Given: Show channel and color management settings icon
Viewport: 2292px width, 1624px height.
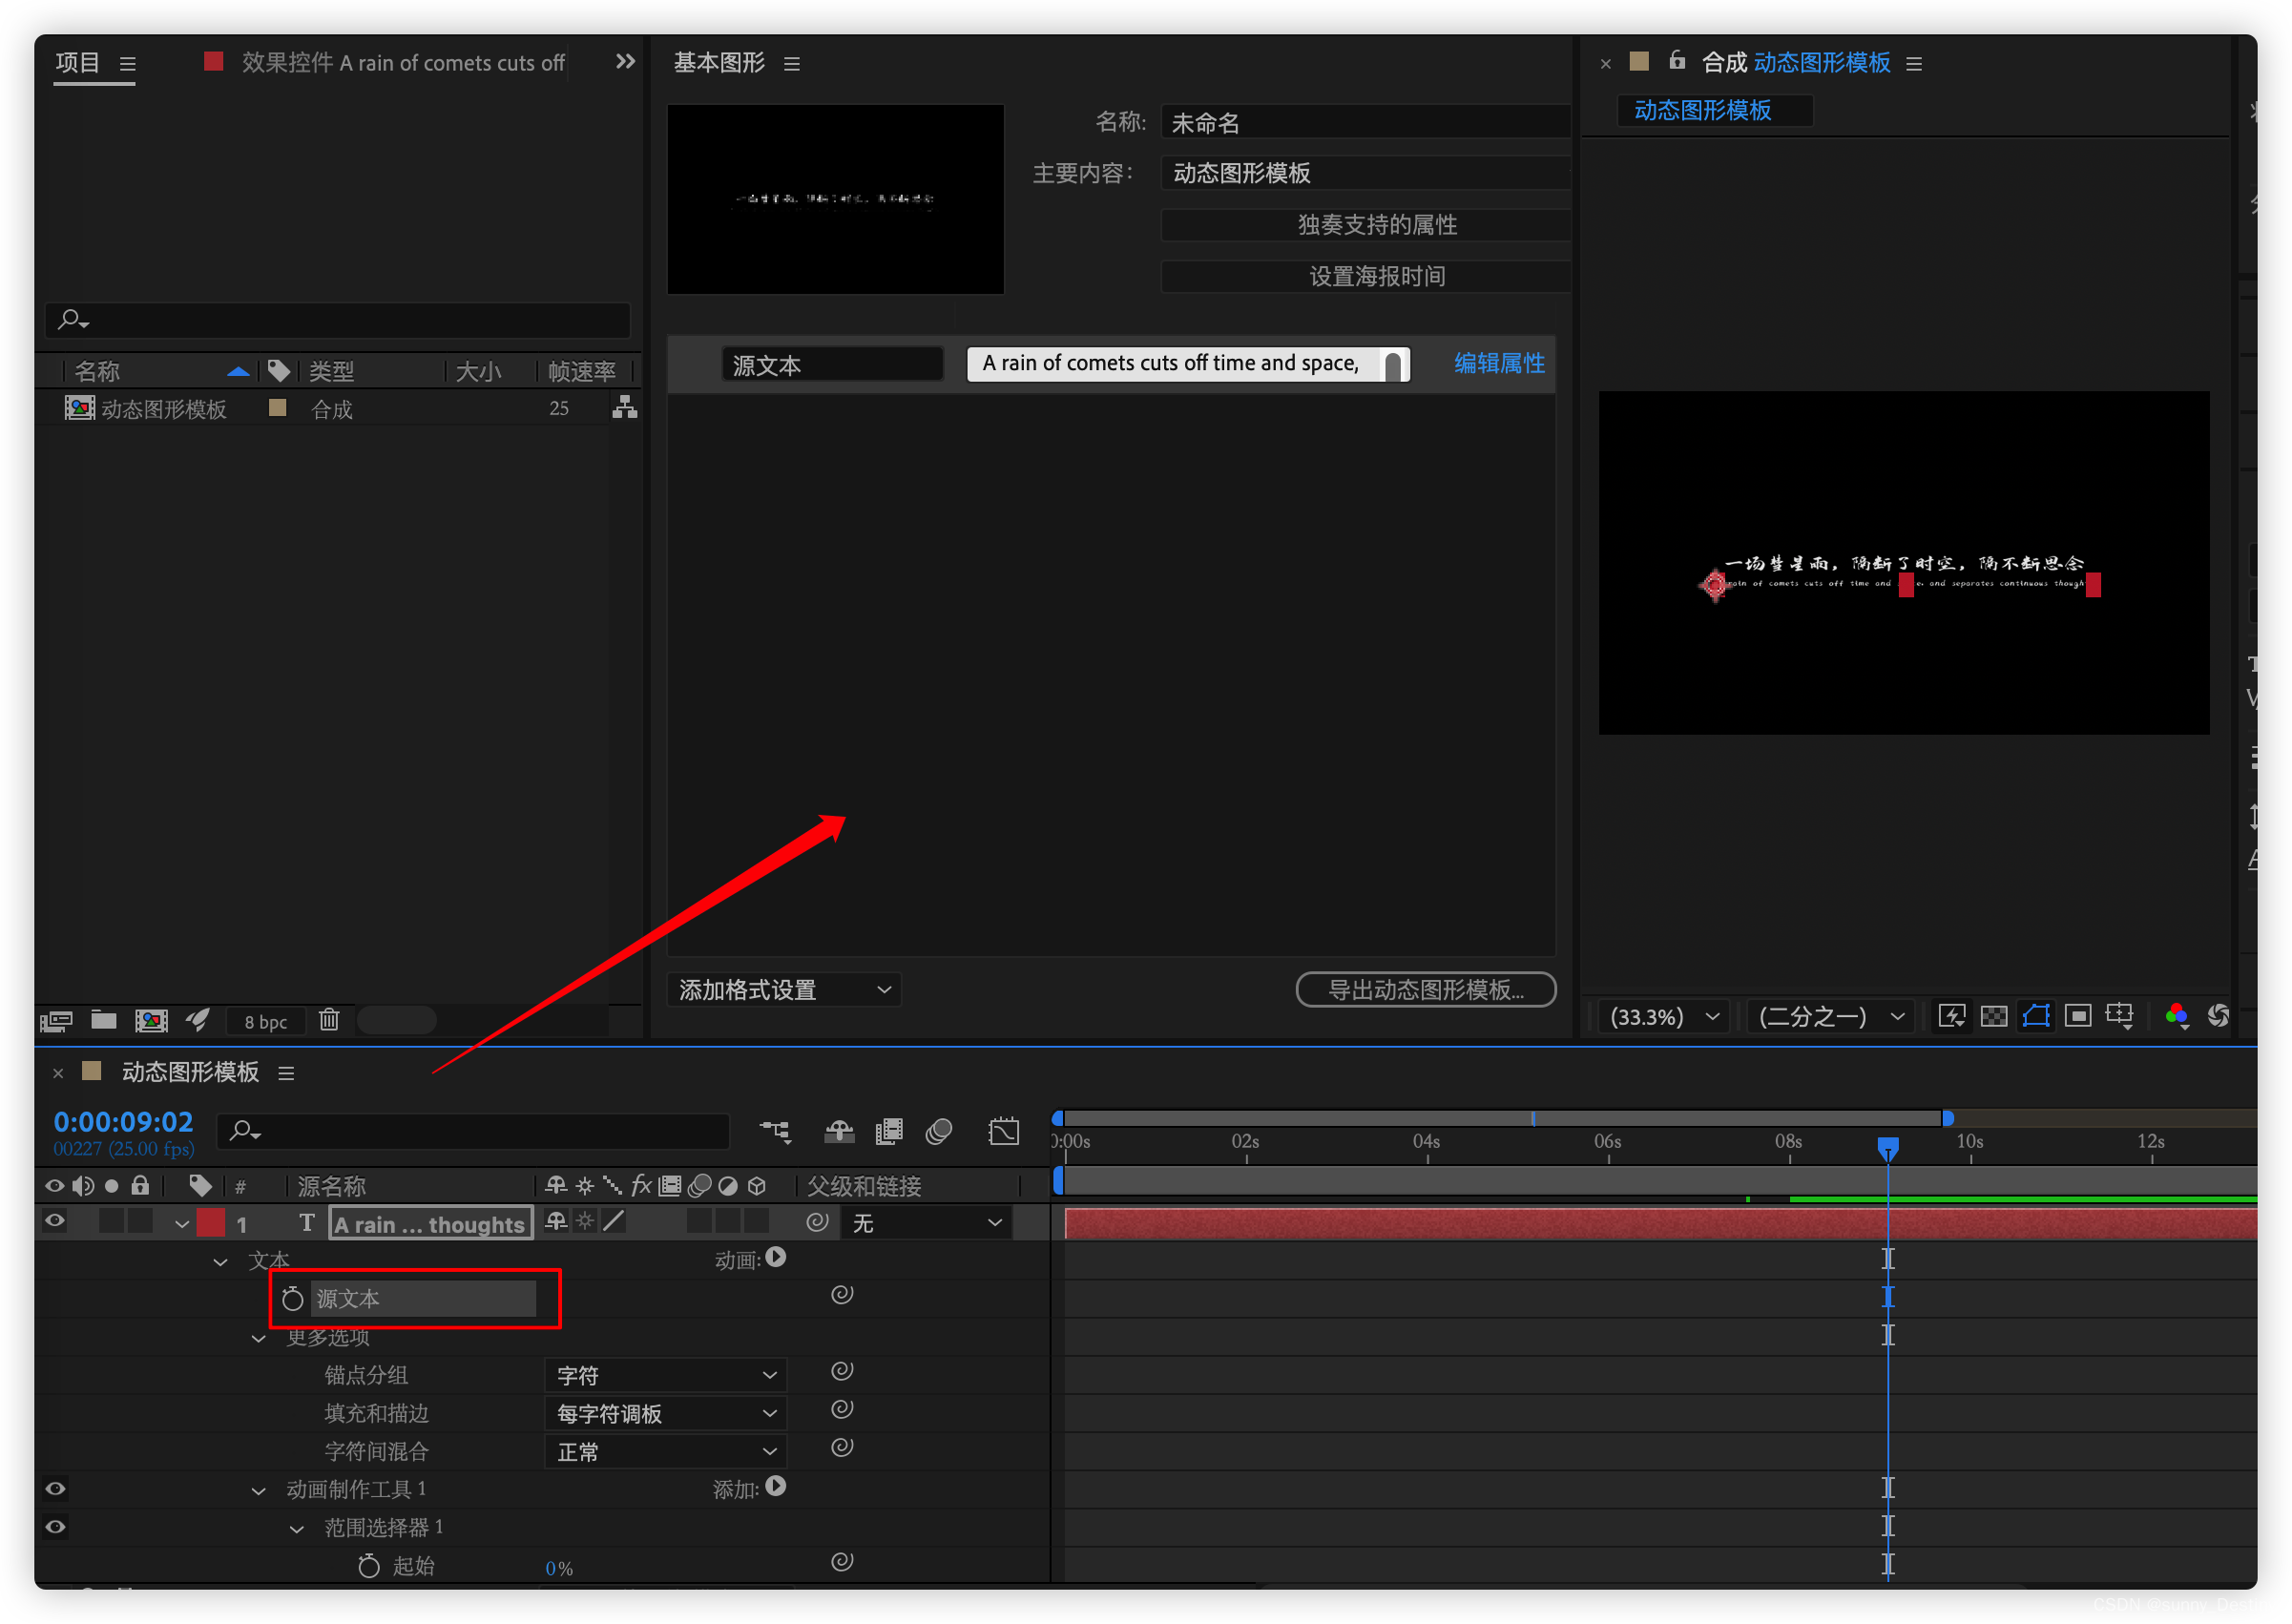Looking at the screenshot, I should click(2177, 1017).
